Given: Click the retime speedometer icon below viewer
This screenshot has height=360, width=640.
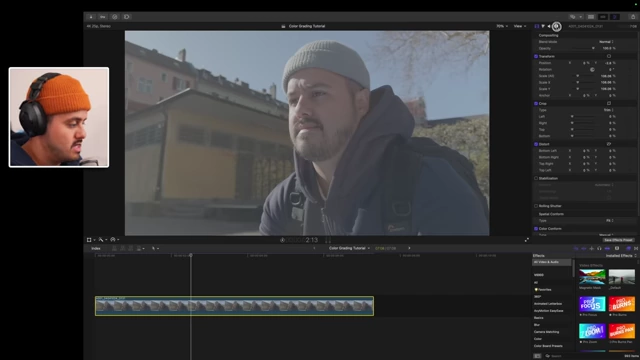Looking at the screenshot, I should (x=113, y=240).
